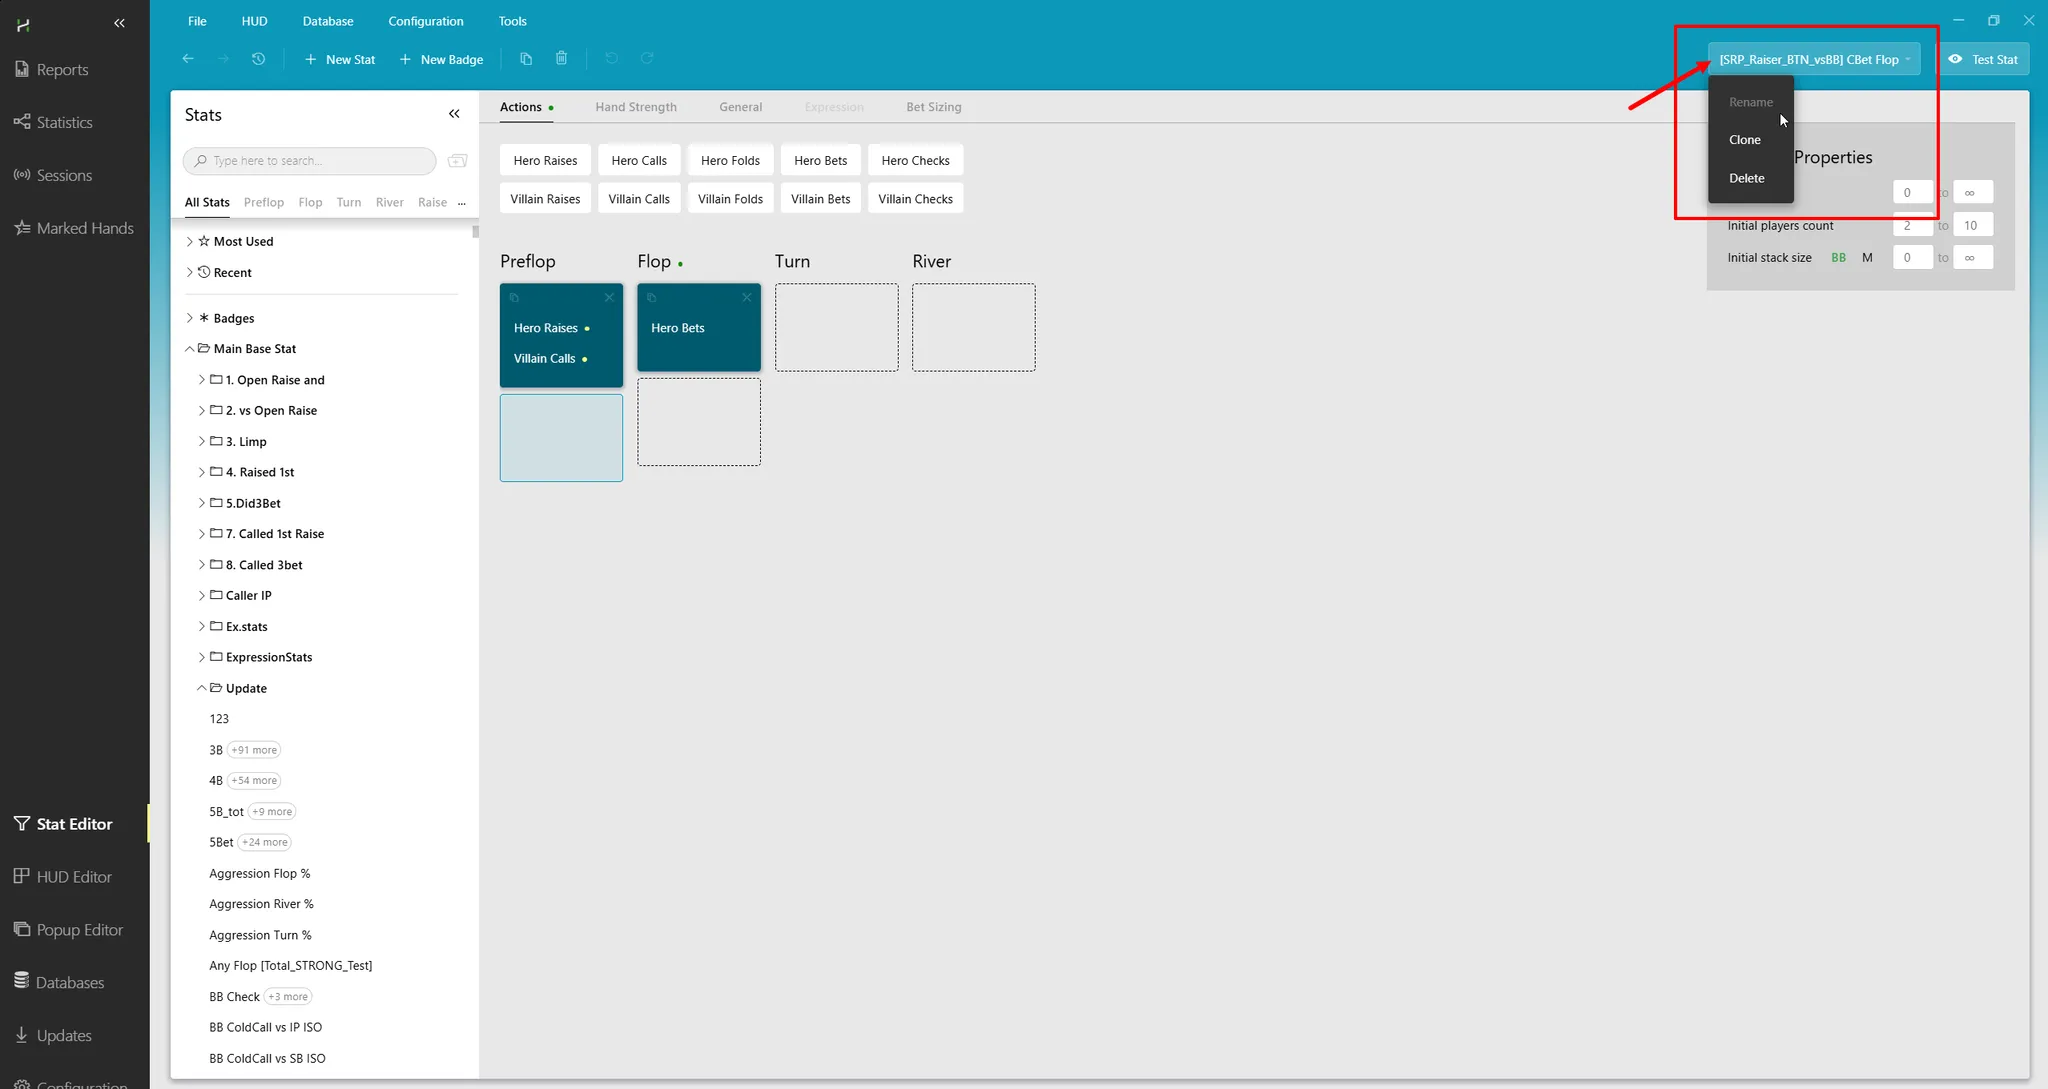Screen dimensions: 2048x1089
Task: Click the history clock icon in toolbar
Action: point(258,59)
